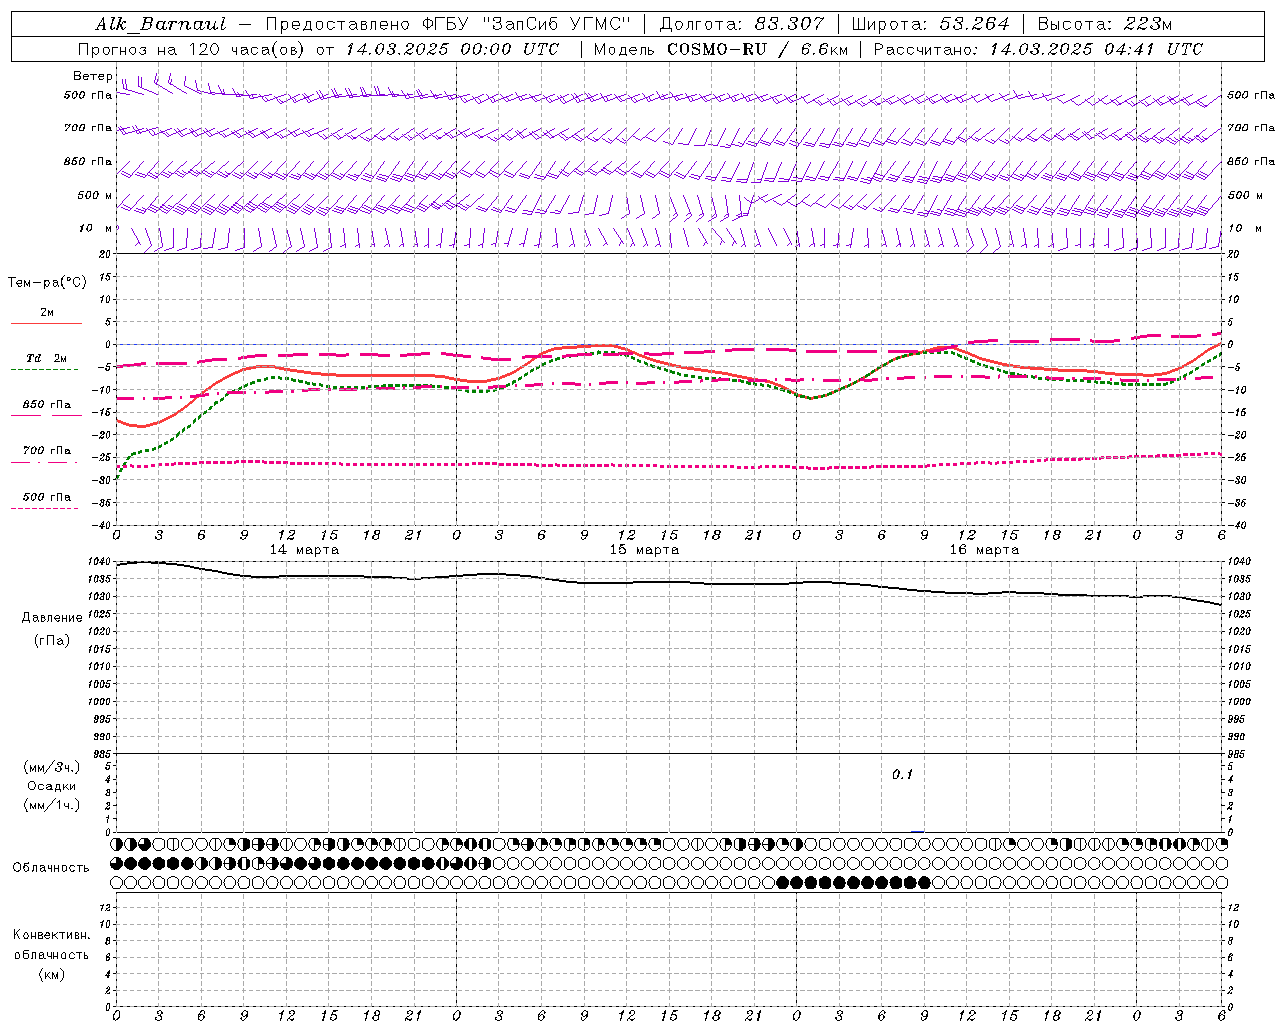Click the 500 гПа temperature legend label
Viewport: 1280px width, 1024px height.
coord(47,497)
